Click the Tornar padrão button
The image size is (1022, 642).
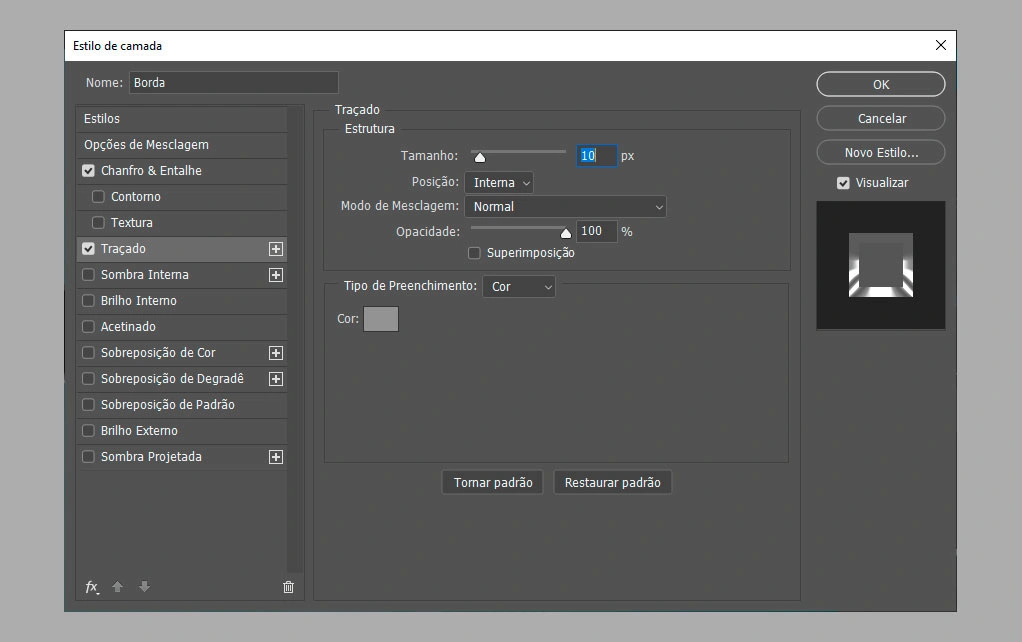coord(493,482)
